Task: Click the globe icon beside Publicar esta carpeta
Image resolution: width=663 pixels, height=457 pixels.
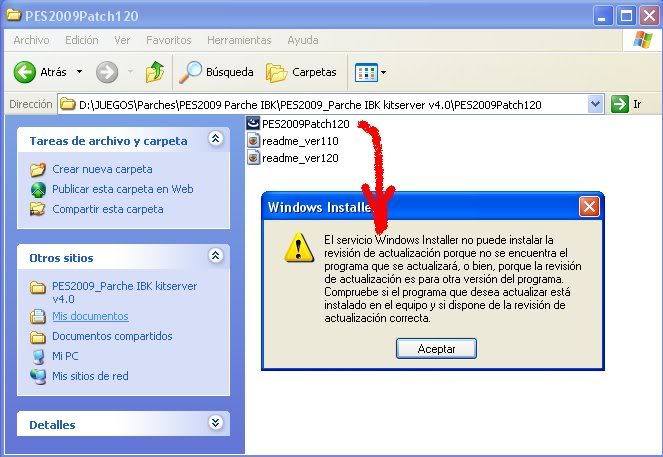Action: (38, 190)
